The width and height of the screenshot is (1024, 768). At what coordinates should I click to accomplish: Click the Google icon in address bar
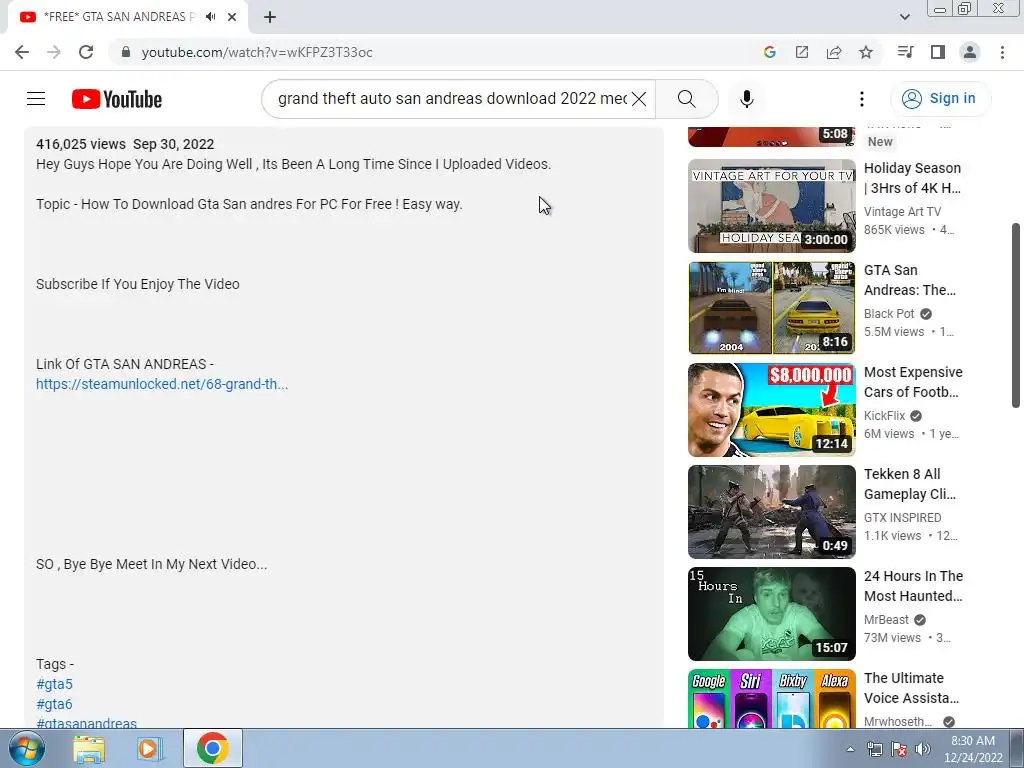tap(770, 52)
